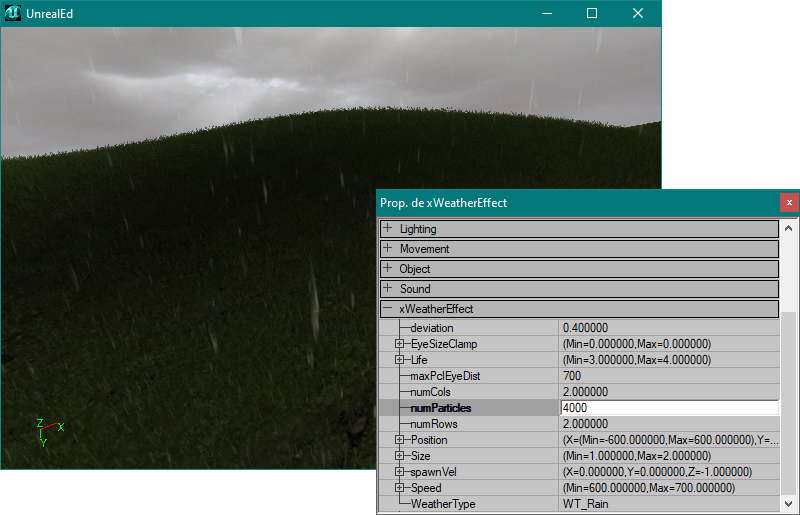The width and height of the screenshot is (800, 515).
Task: Expand the EyeSizeClamp property
Action: (400, 344)
